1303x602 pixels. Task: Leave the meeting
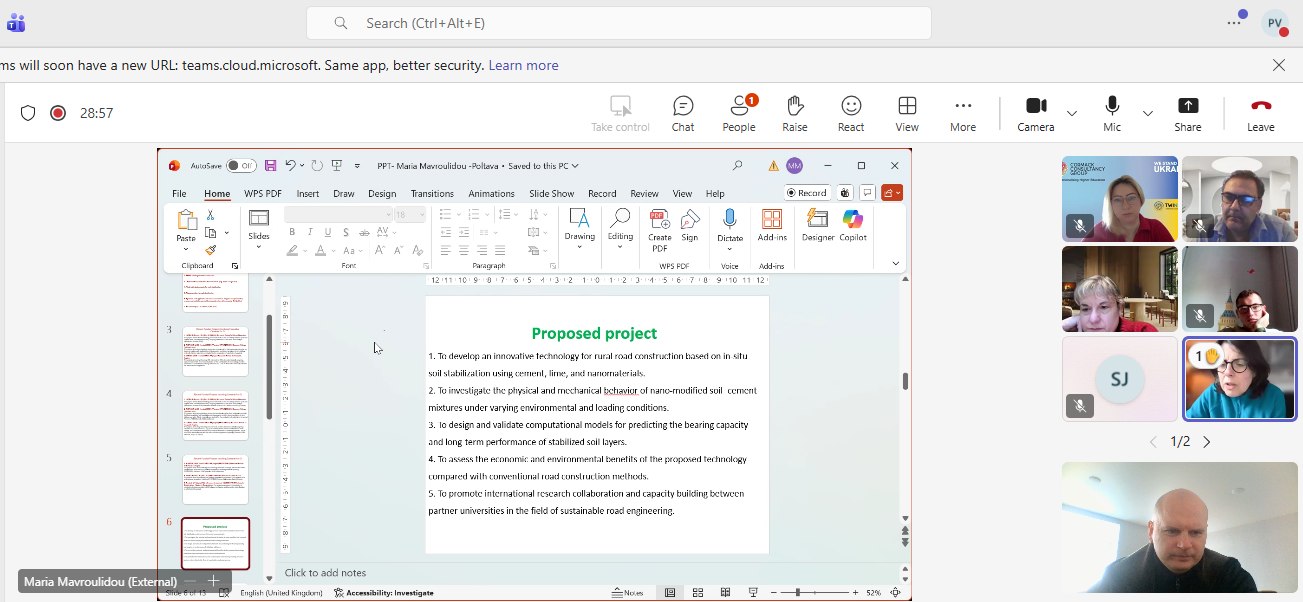click(1260, 113)
